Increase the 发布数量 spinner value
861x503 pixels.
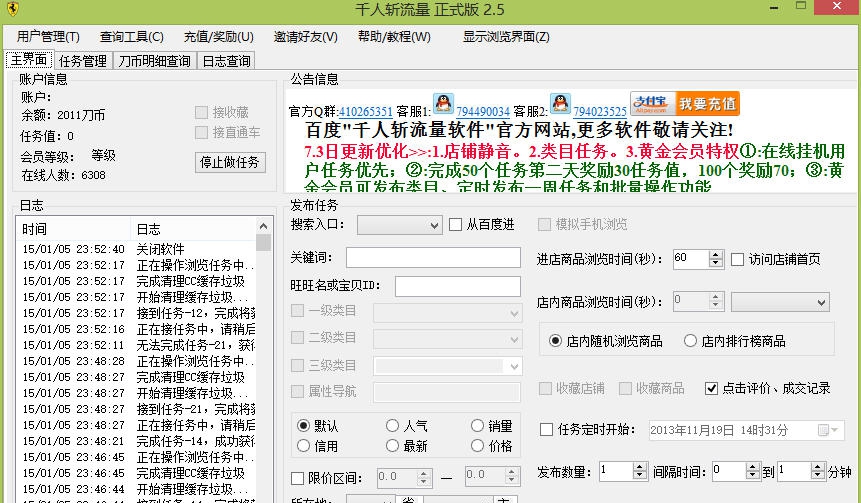(640, 467)
